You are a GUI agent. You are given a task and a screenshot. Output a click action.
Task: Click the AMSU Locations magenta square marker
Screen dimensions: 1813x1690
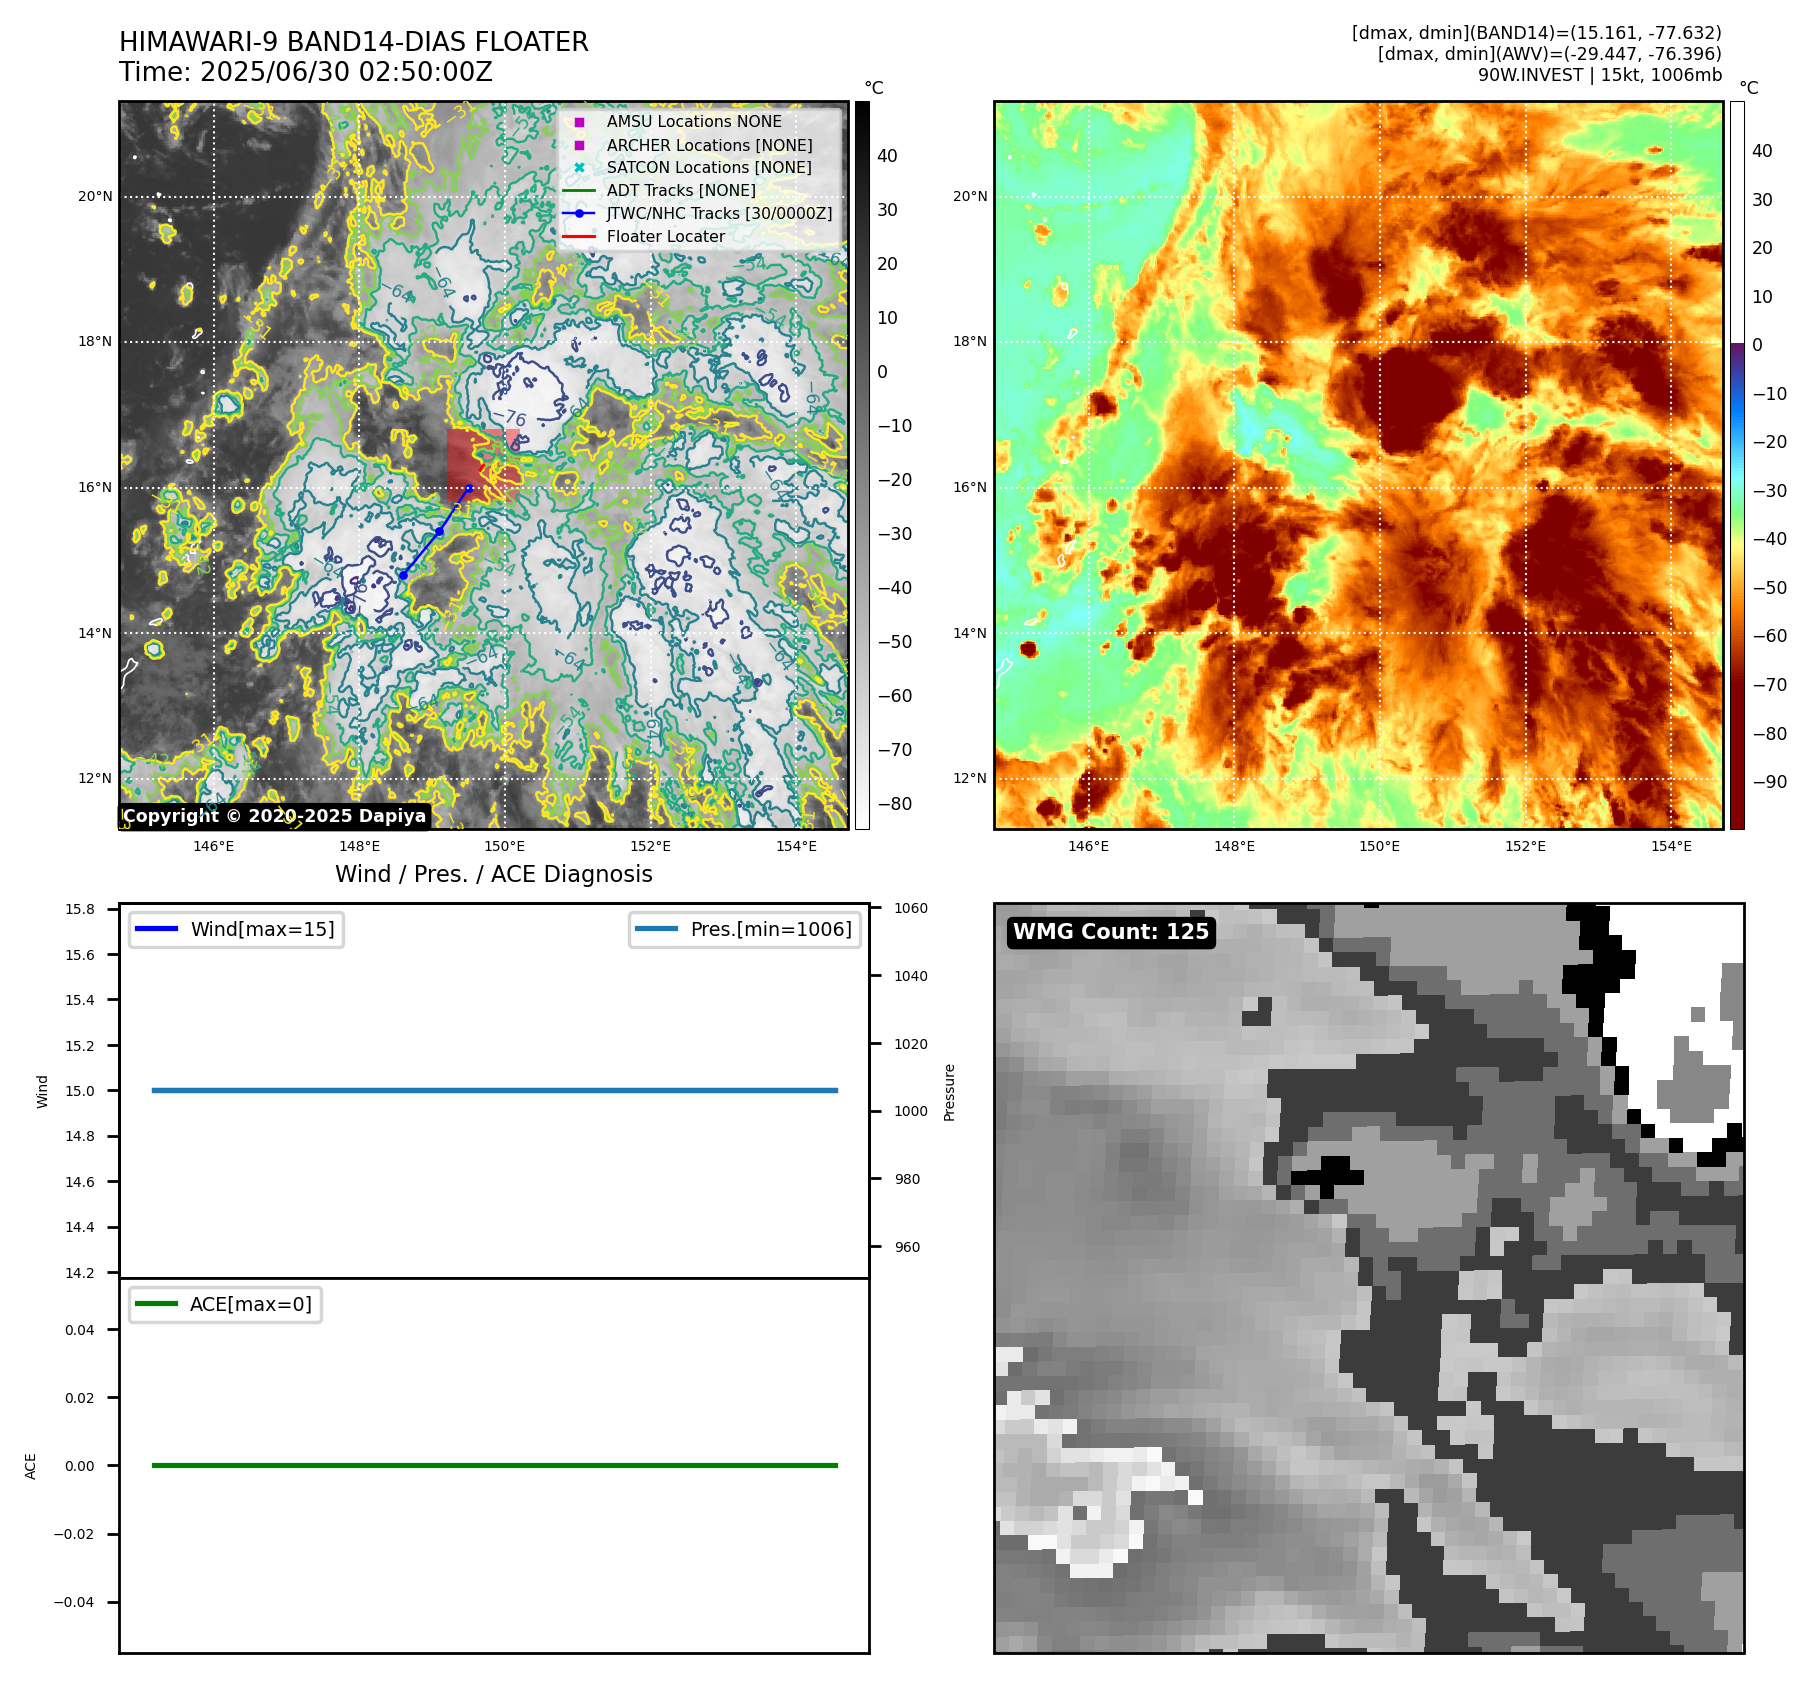click(579, 122)
